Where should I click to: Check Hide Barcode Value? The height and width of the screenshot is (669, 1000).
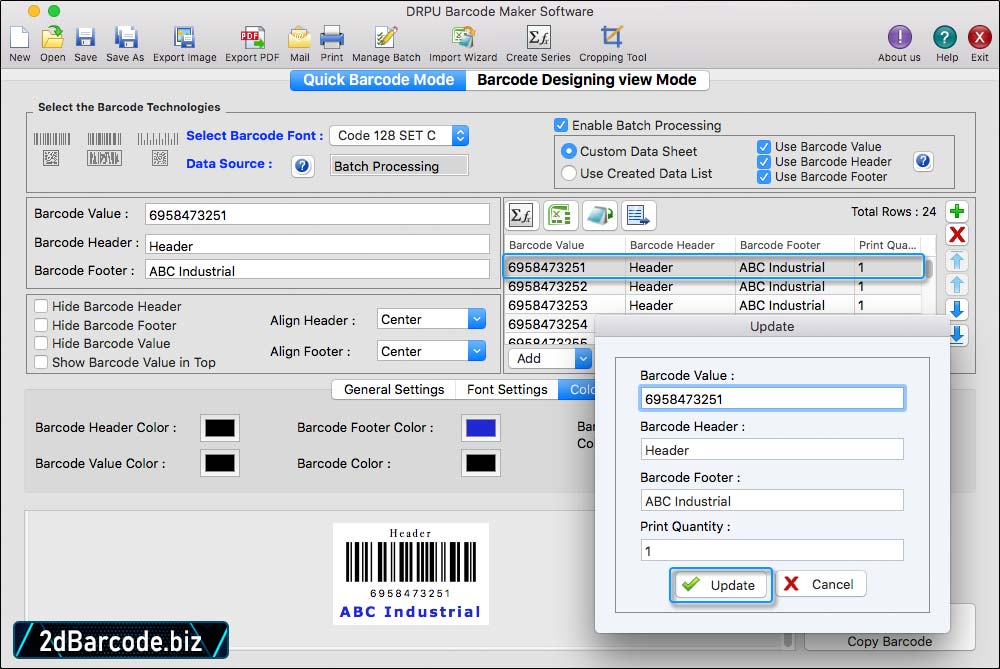tap(41, 343)
